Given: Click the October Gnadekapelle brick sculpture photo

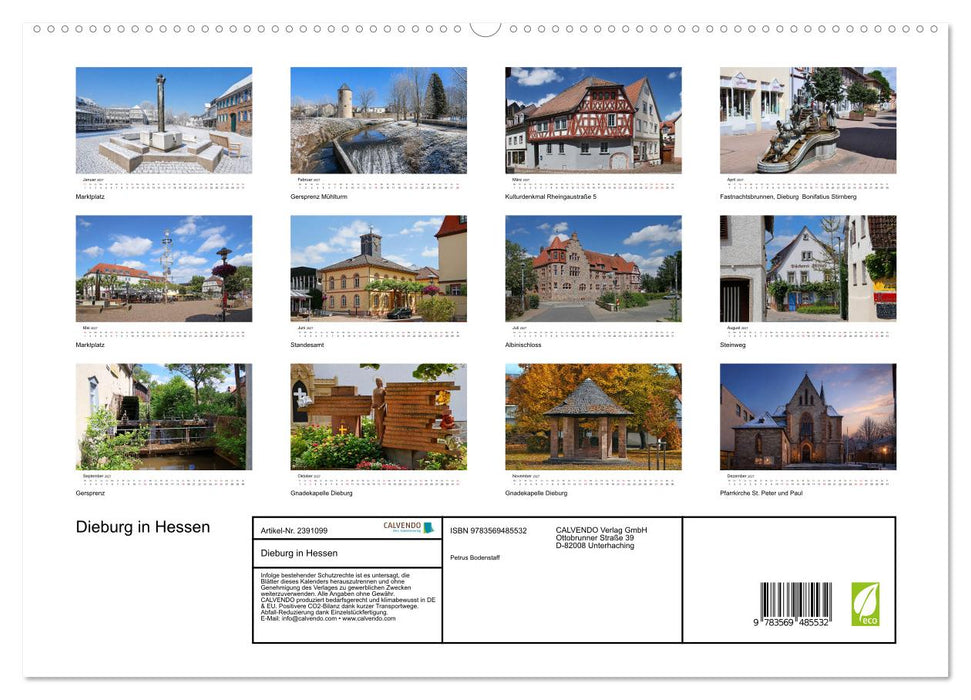Looking at the screenshot, I should 378,416.
